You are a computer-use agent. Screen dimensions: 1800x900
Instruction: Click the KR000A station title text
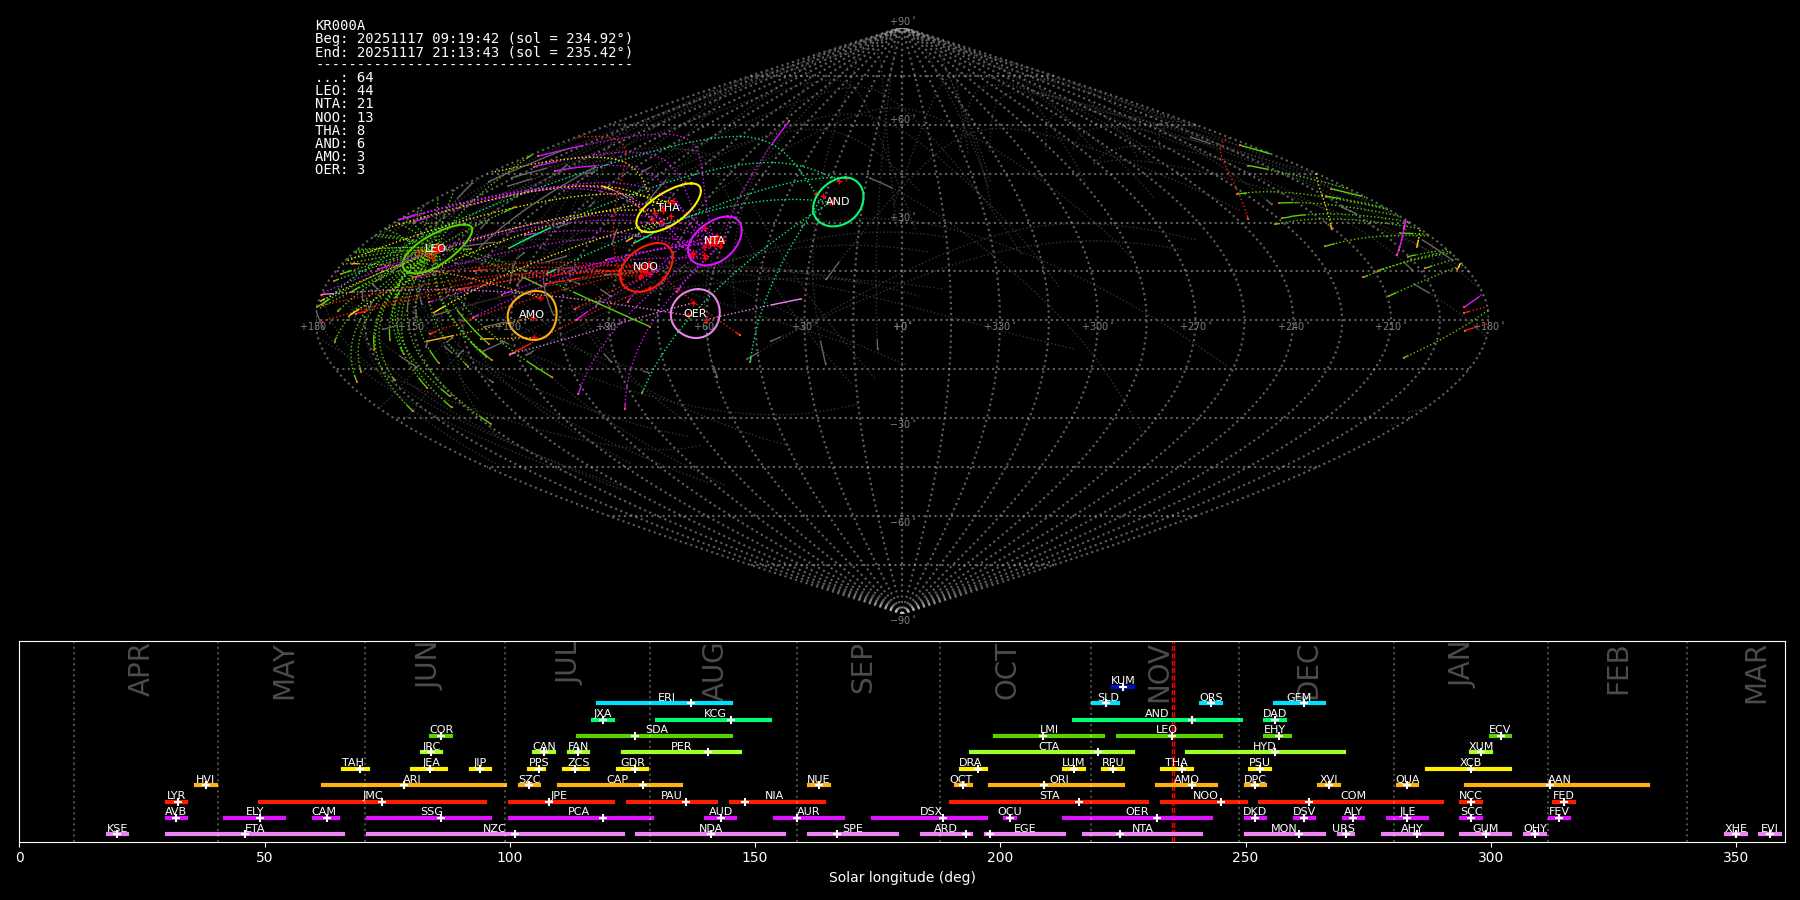coord(340,26)
